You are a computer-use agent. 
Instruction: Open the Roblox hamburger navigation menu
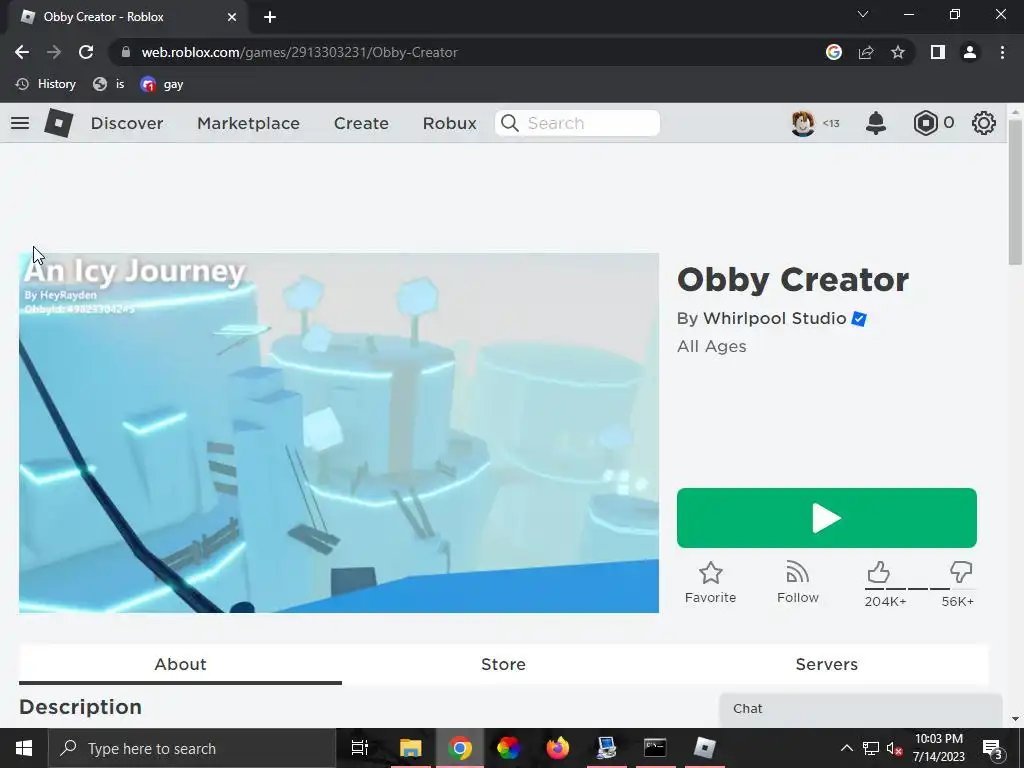tap(20, 123)
